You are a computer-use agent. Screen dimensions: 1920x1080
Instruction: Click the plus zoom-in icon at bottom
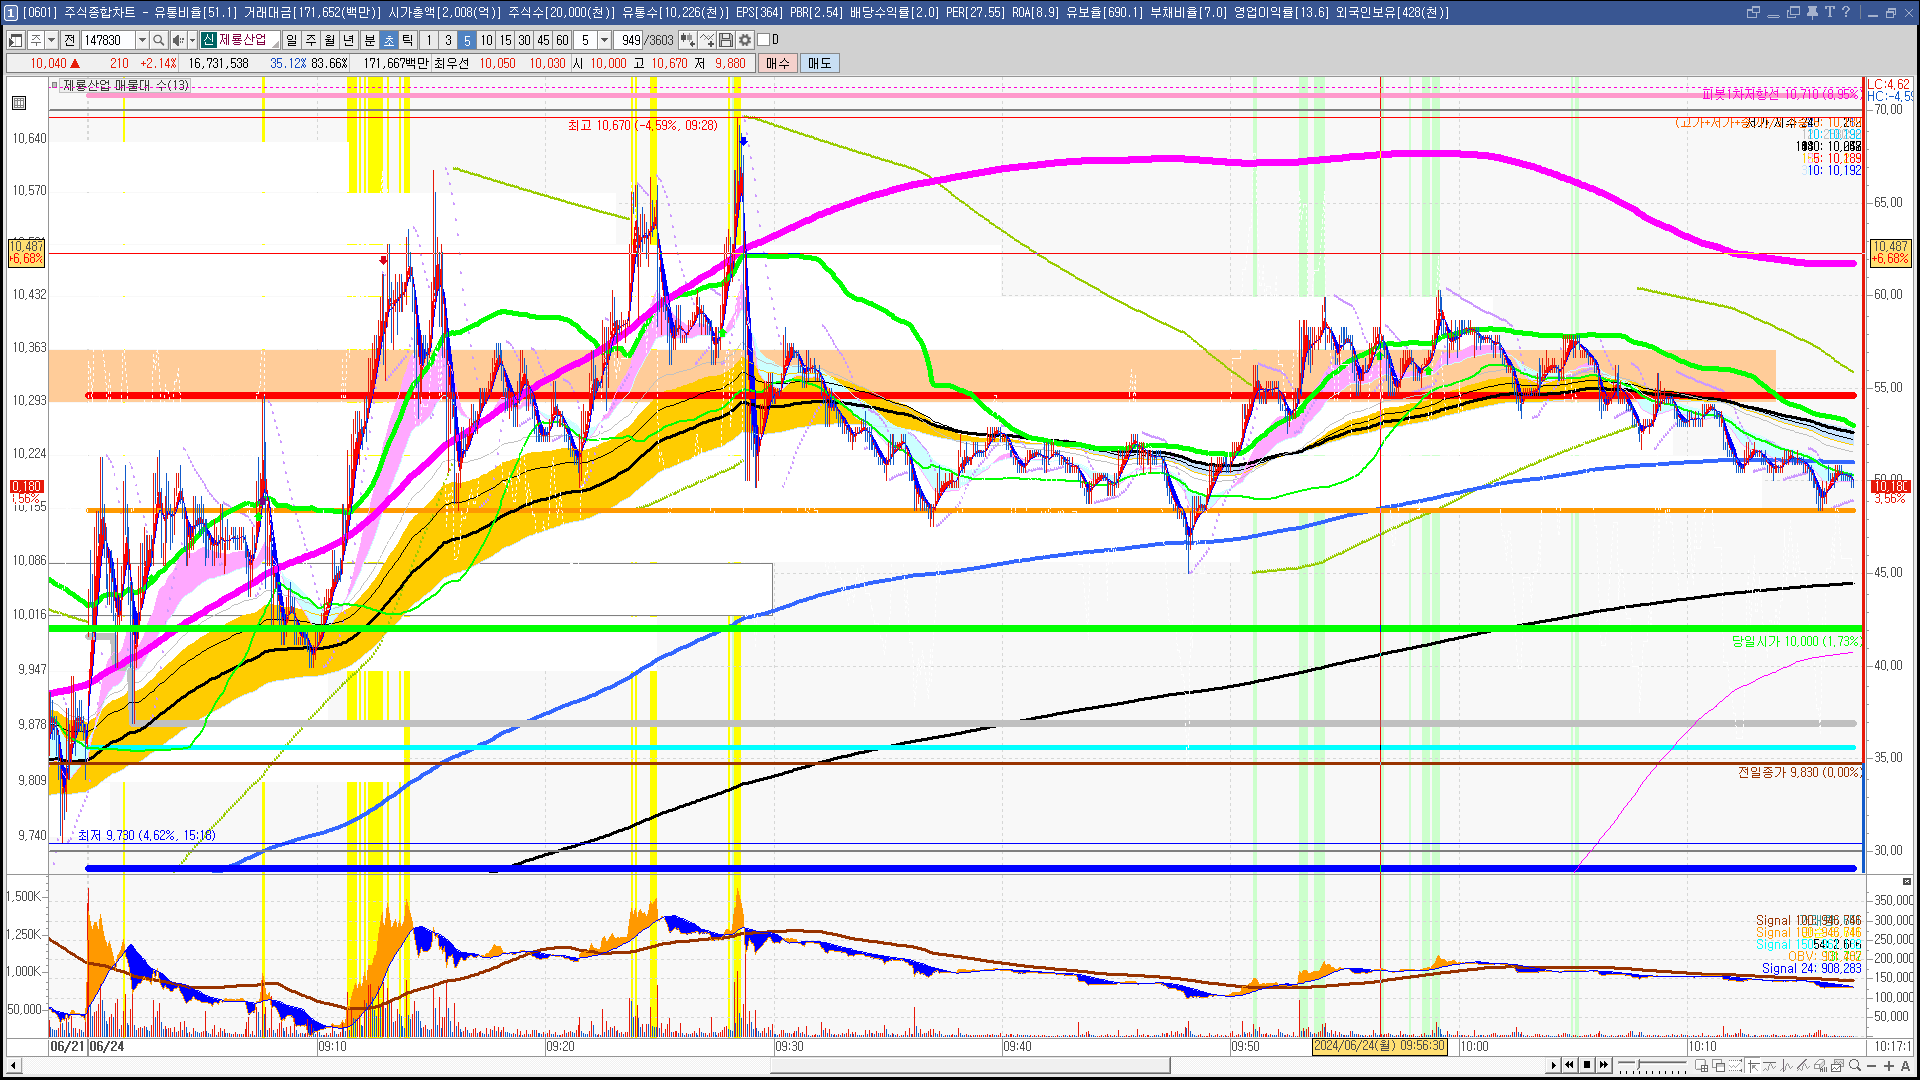(x=1889, y=1066)
